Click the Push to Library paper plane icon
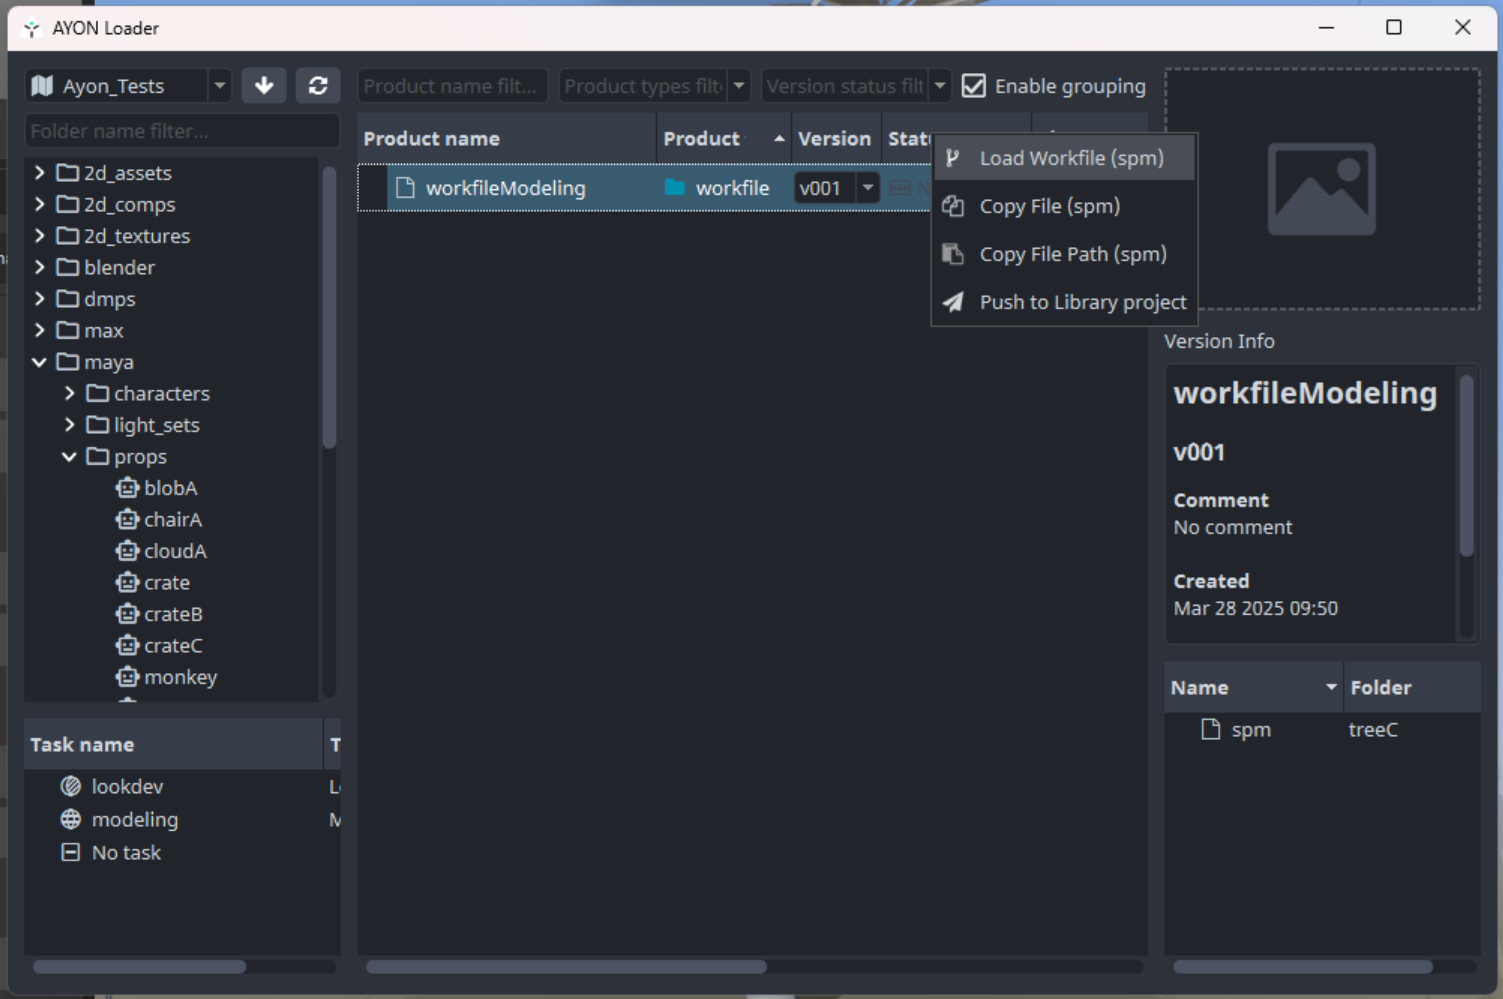Screen dimensions: 1503x999 point(953,302)
